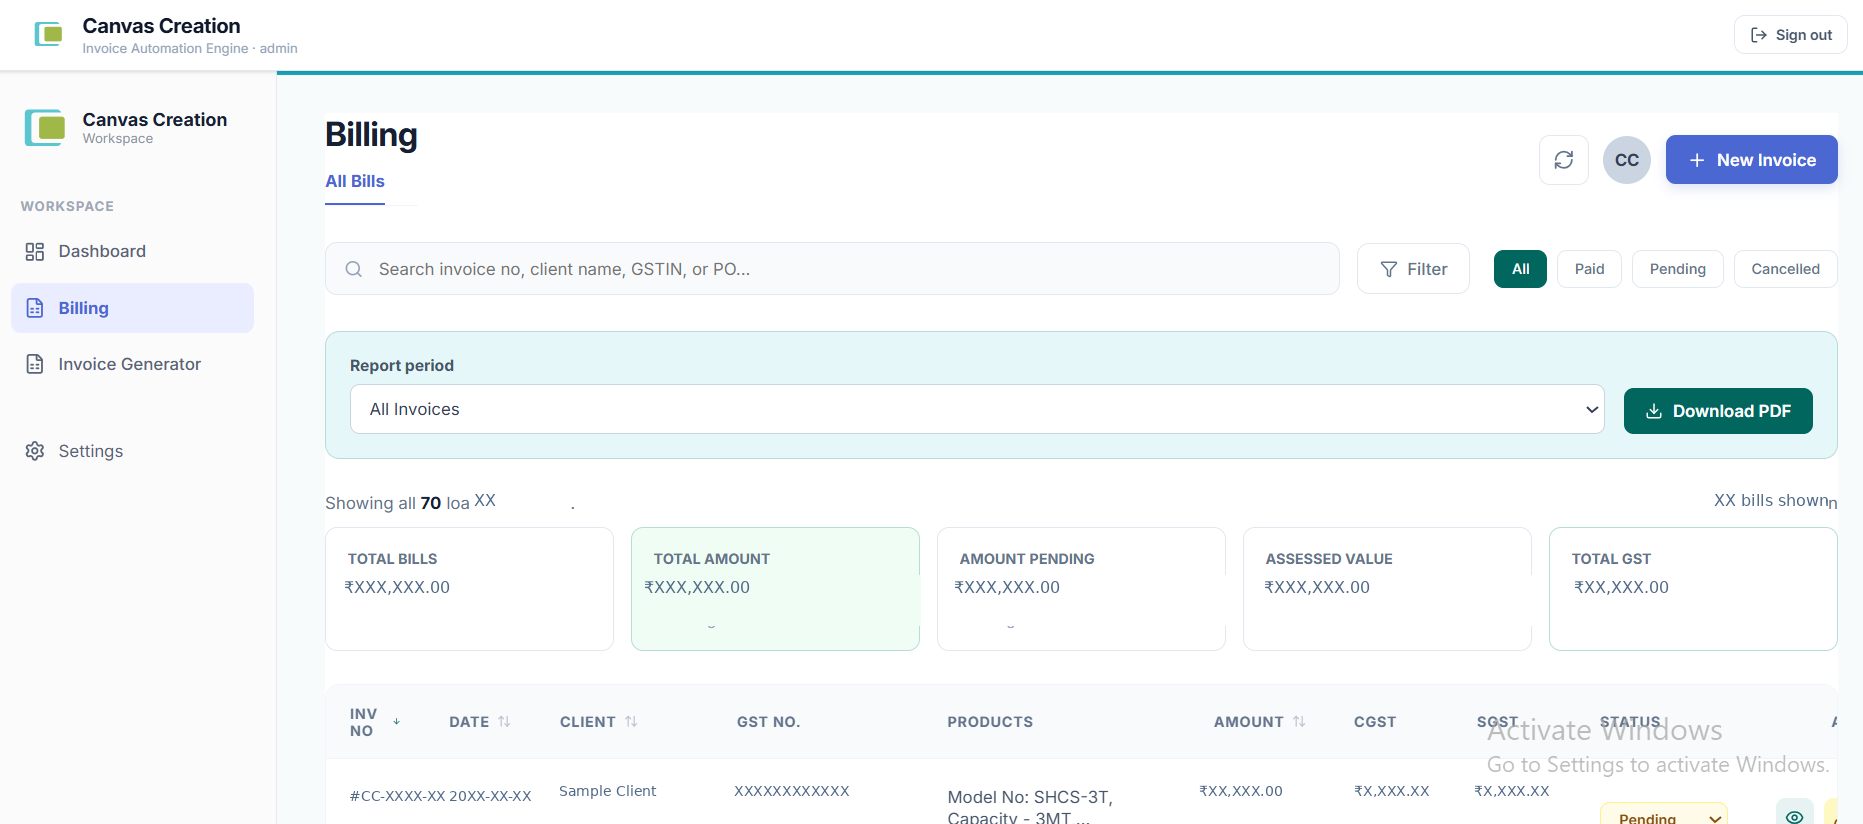
Task: Download the report as PDF
Action: pos(1718,411)
